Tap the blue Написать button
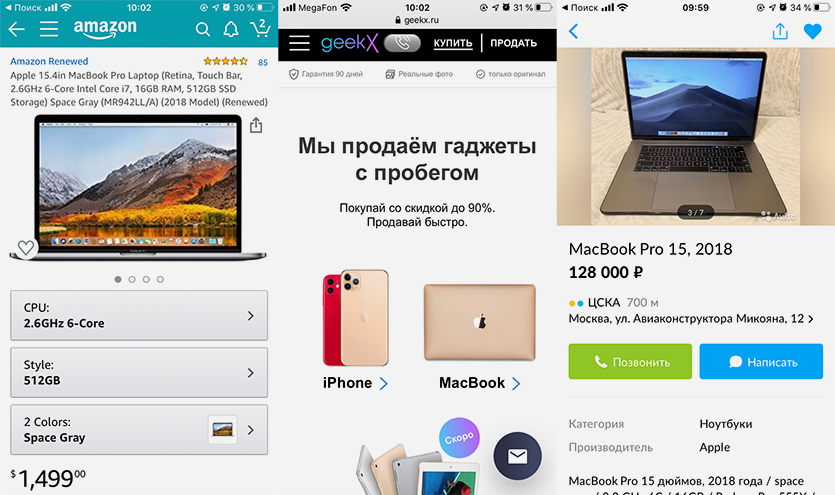The width and height of the screenshot is (835, 495). tap(761, 361)
